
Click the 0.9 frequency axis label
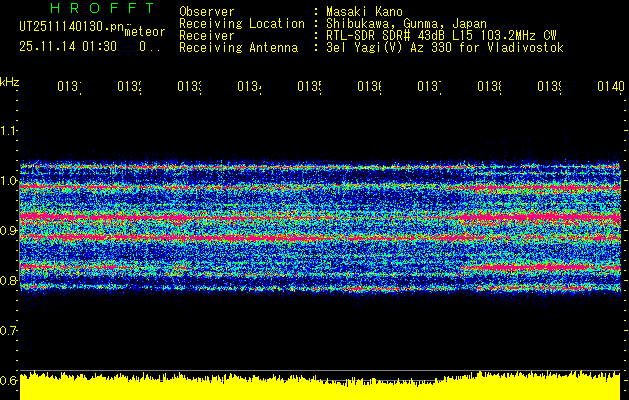[8, 230]
